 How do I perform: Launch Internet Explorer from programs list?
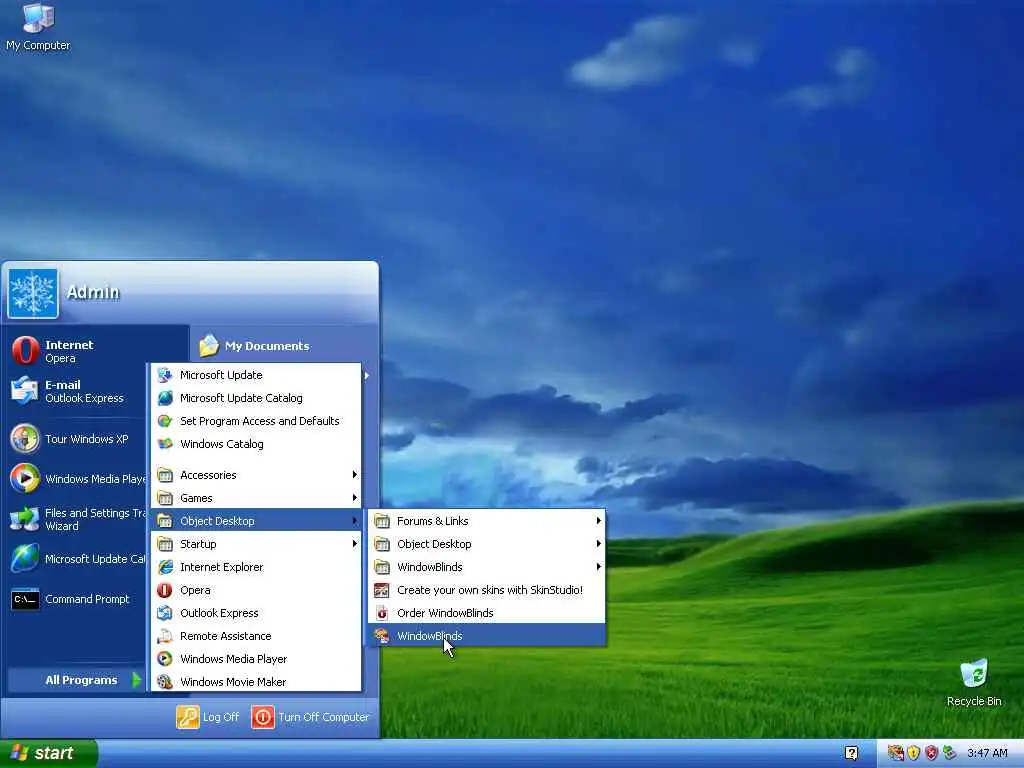(x=256, y=567)
